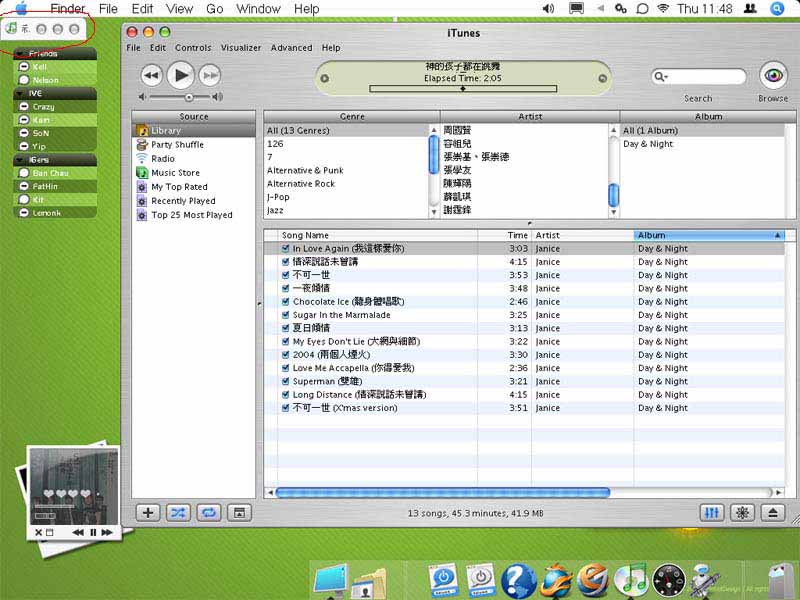Sort by Time column header
The image size is (800, 600).
(505, 235)
